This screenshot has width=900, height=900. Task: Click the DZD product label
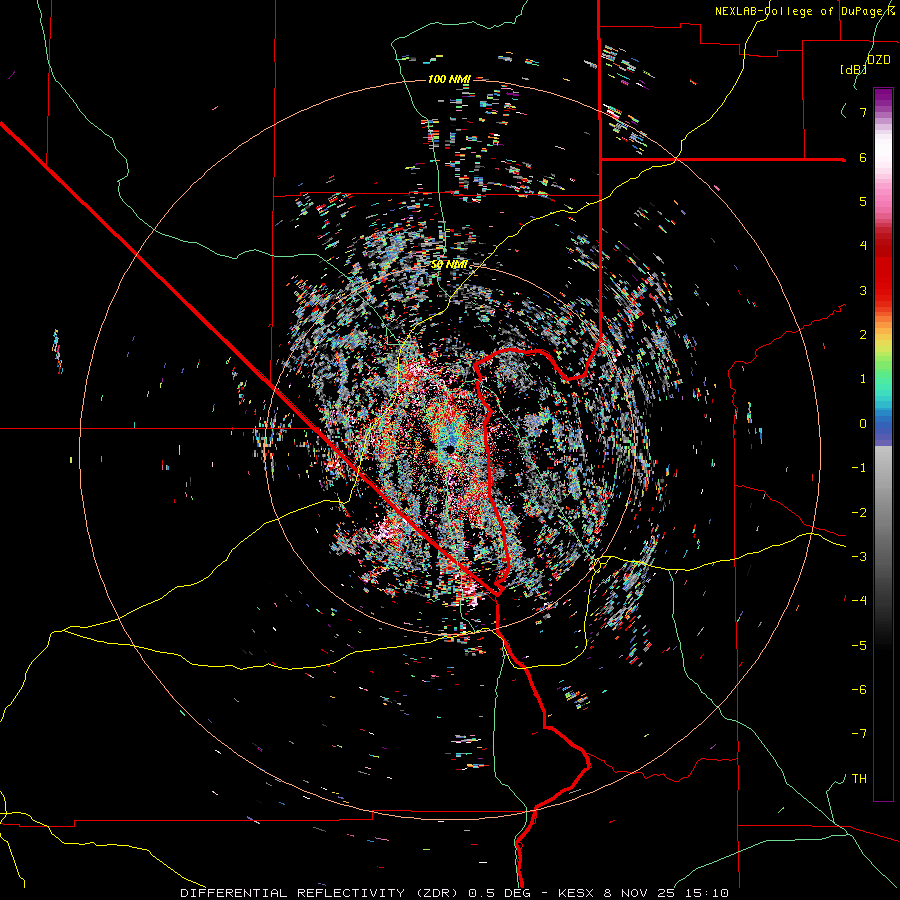click(x=879, y=60)
